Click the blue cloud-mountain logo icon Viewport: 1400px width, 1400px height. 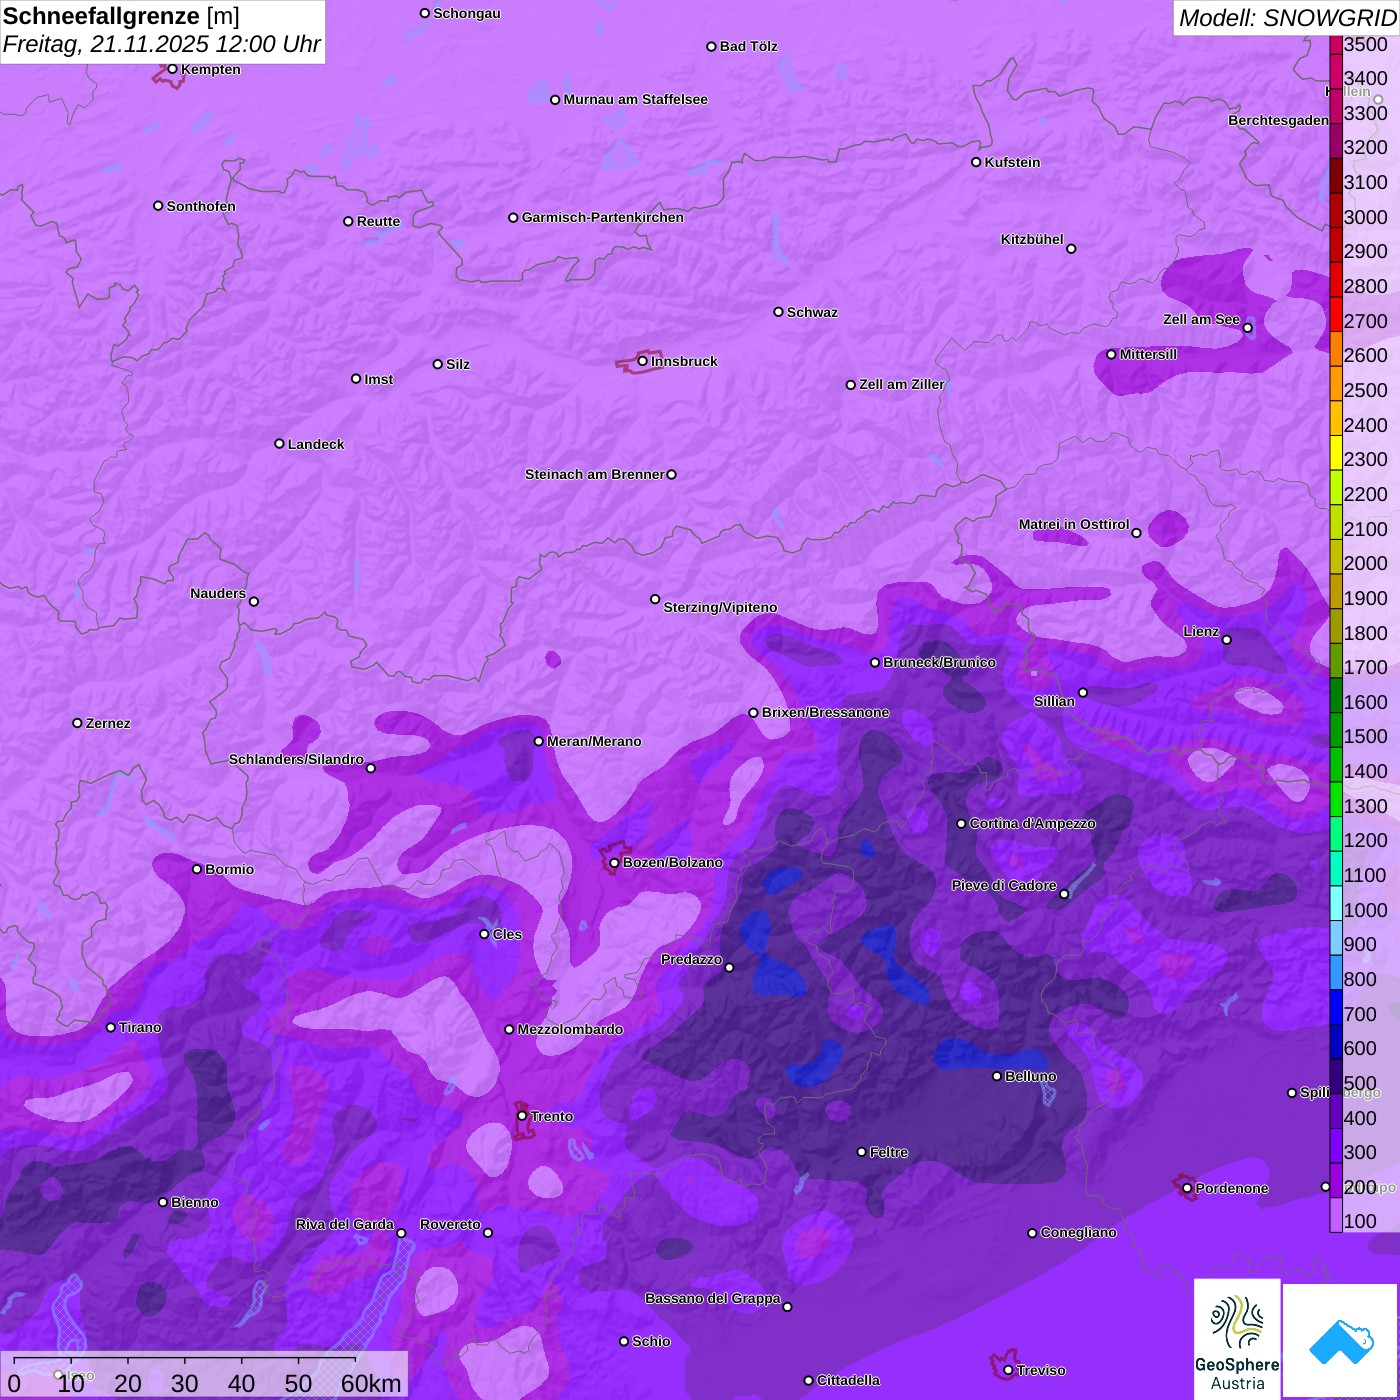tap(1340, 1341)
